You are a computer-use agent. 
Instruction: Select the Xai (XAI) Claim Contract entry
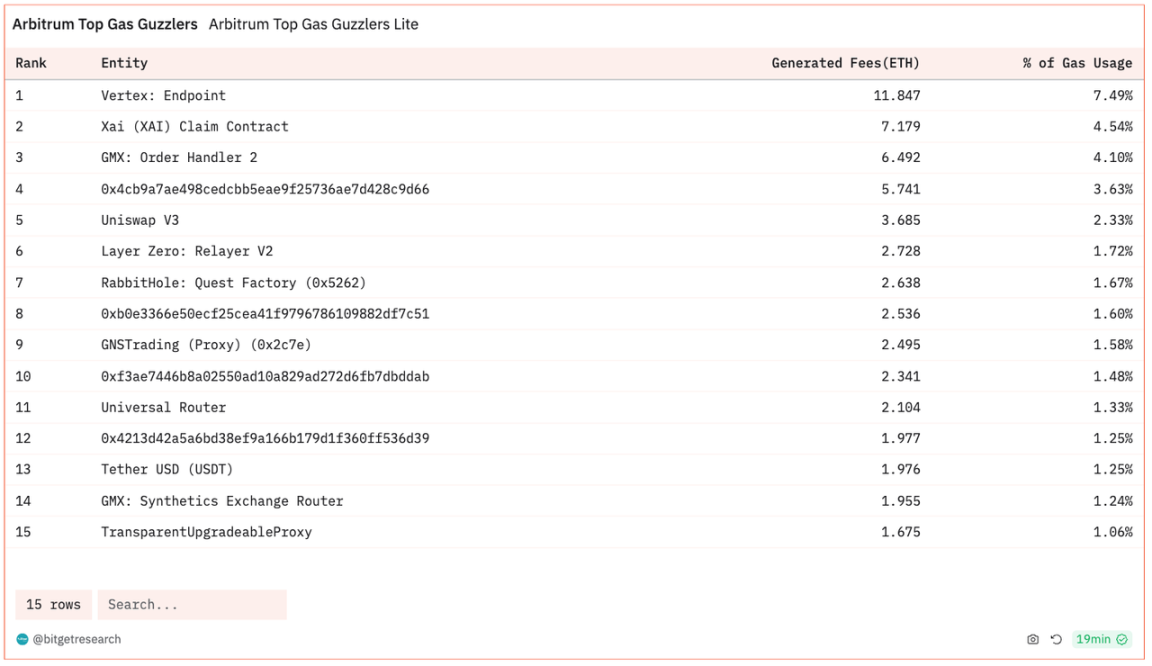pyautogui.click(x=194, y=127)
